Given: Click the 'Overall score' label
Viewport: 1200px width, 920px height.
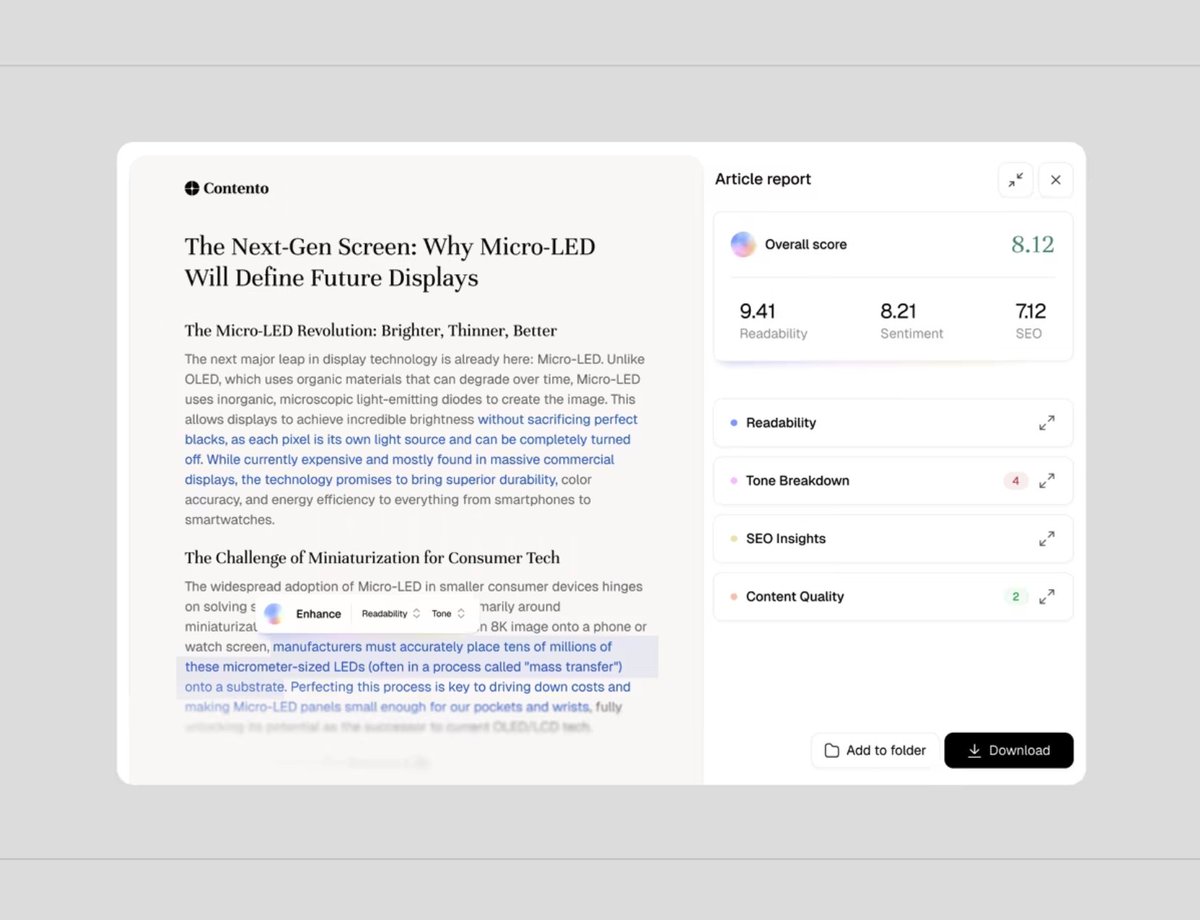Looking at the screenshot, I should [x=806, y=244].
